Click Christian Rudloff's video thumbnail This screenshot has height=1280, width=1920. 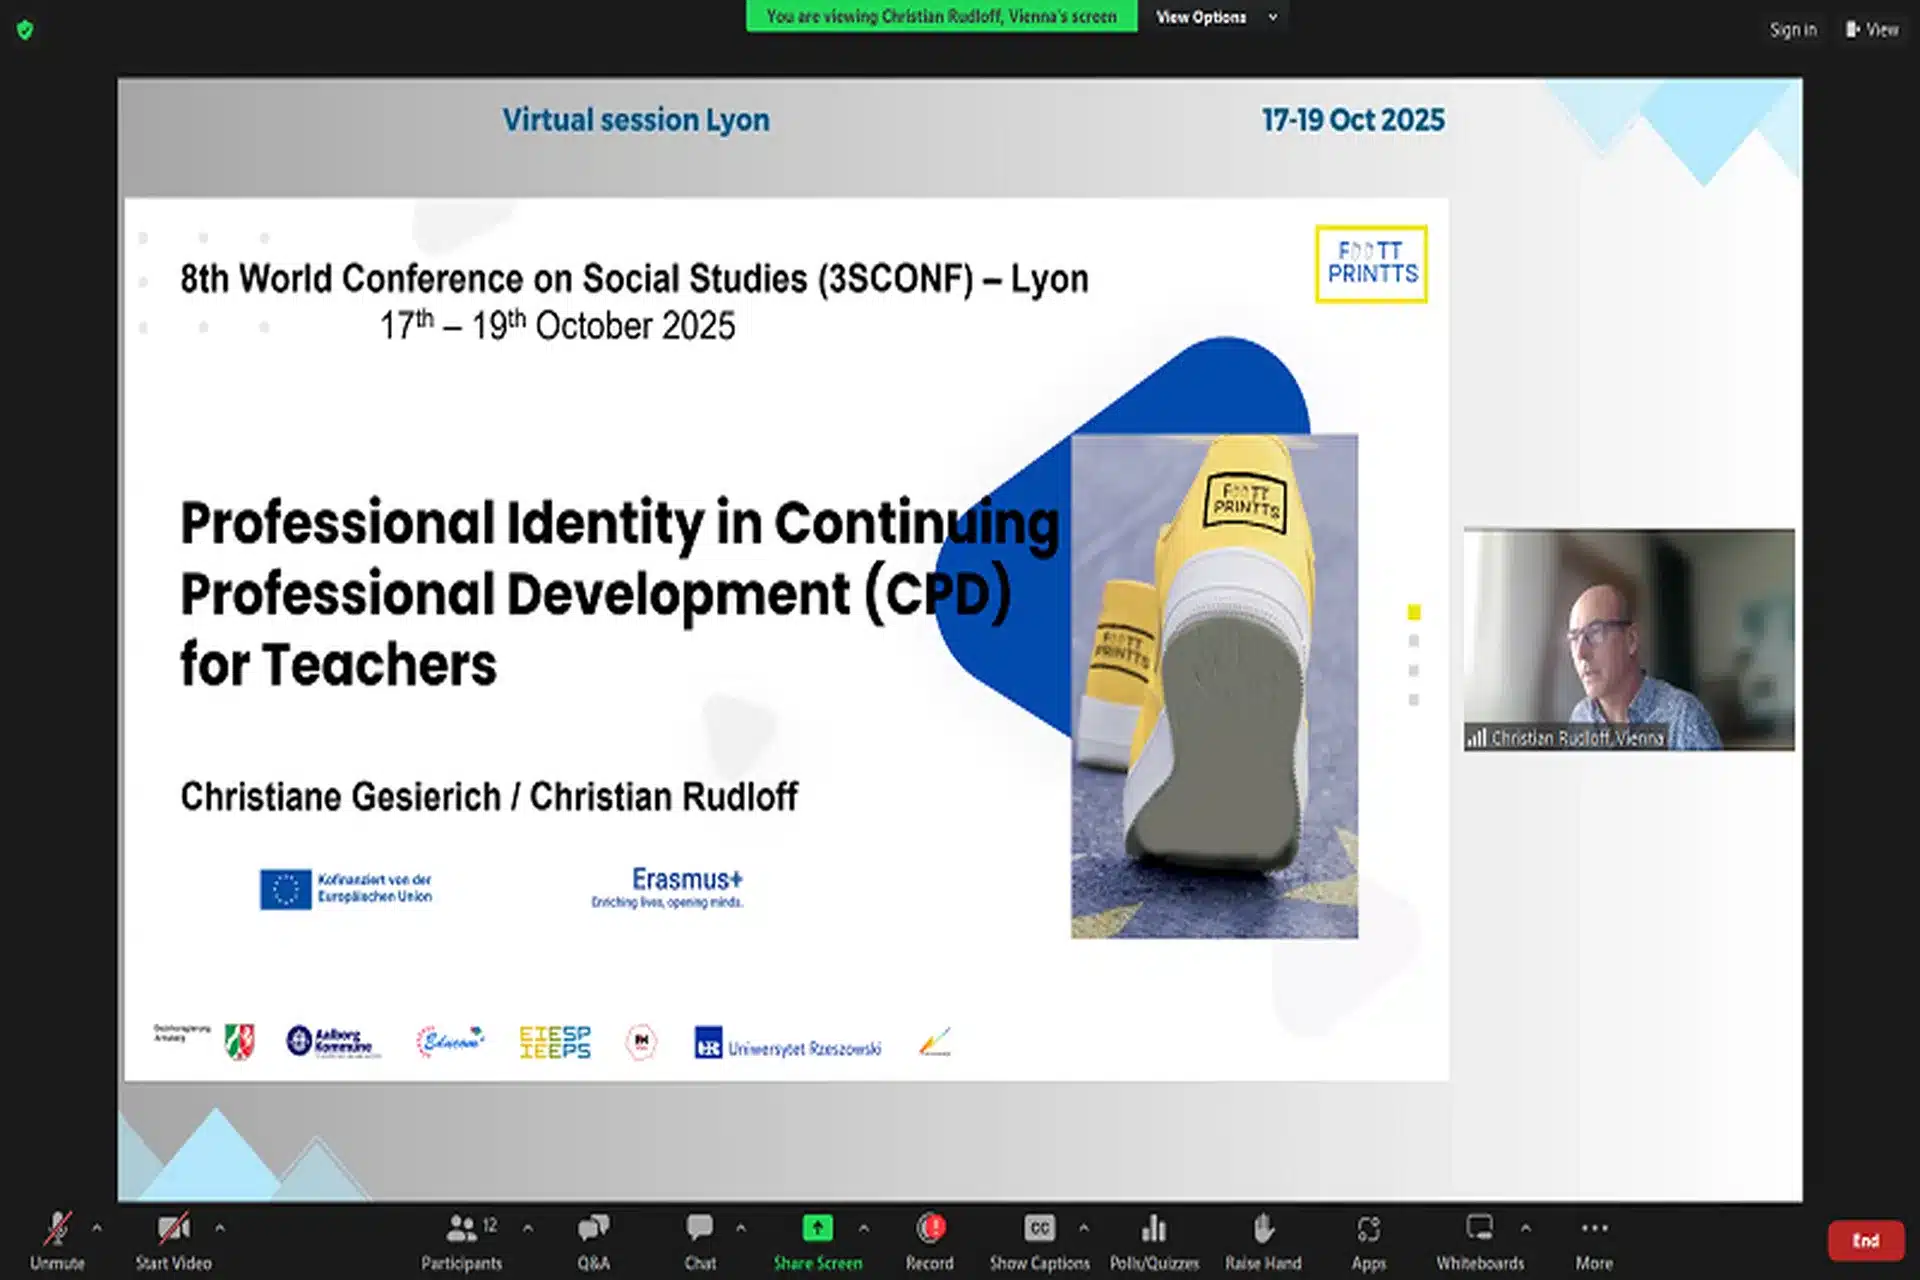pos(1629,640)
